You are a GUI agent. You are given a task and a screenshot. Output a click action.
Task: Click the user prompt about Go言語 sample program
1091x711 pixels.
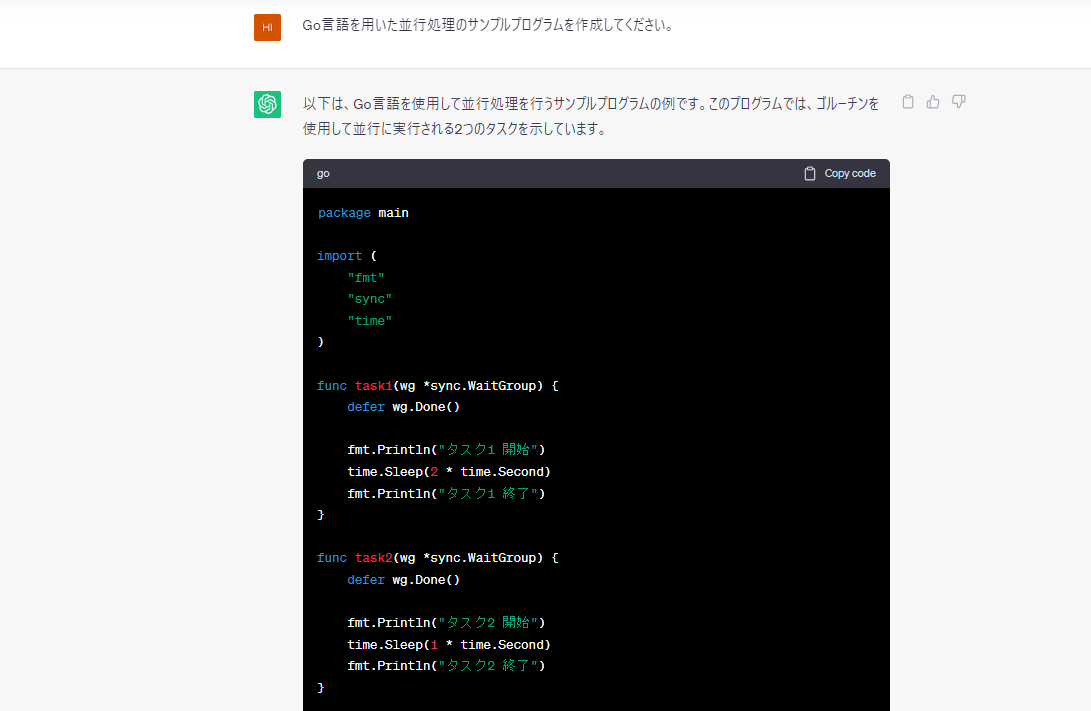(x=488, y=26)
